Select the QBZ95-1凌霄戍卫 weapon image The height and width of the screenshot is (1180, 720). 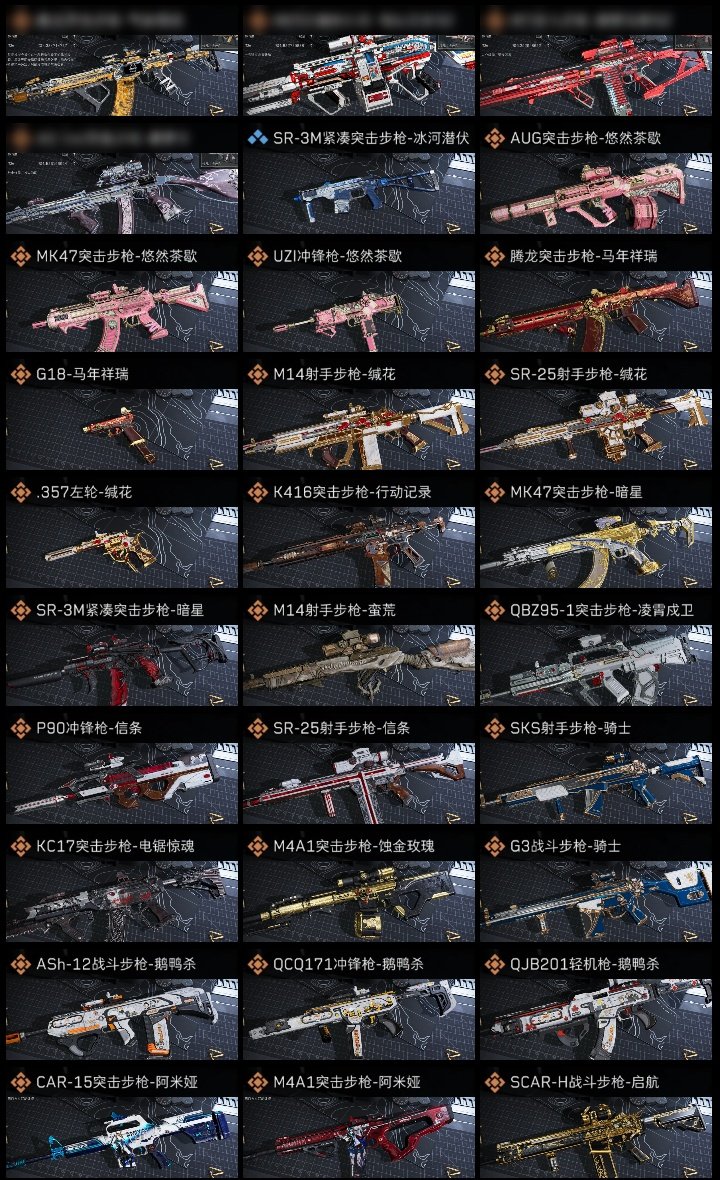(596, 665)
